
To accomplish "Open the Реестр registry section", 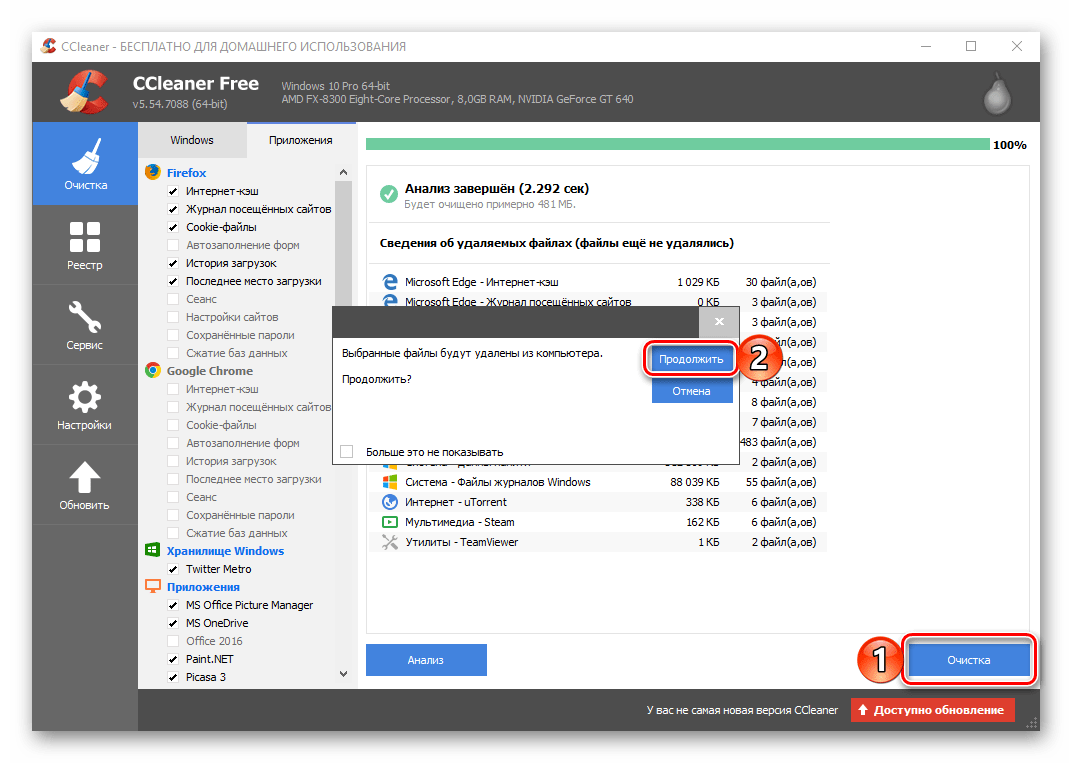I will [x=85, y=245].
